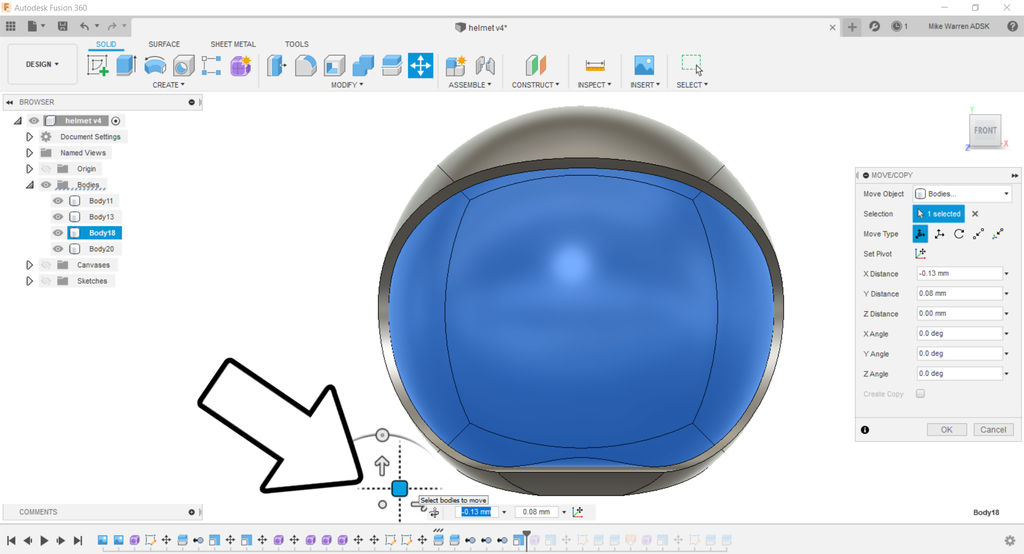
Task: Toggle visibility of Body20
Action: point(58,249)
